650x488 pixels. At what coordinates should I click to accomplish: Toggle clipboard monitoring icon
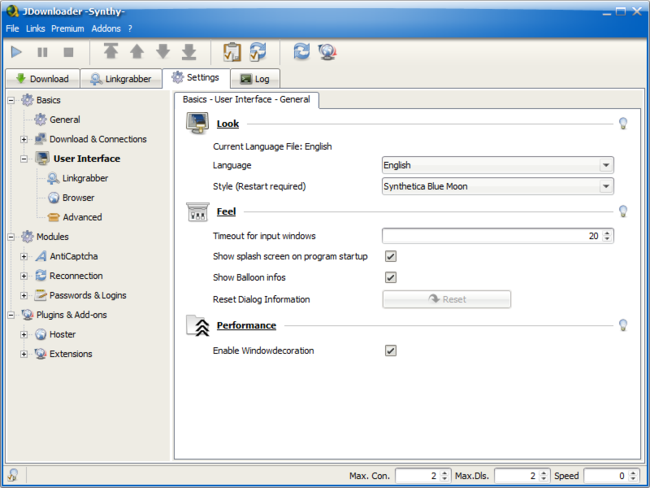pos(232,52)
